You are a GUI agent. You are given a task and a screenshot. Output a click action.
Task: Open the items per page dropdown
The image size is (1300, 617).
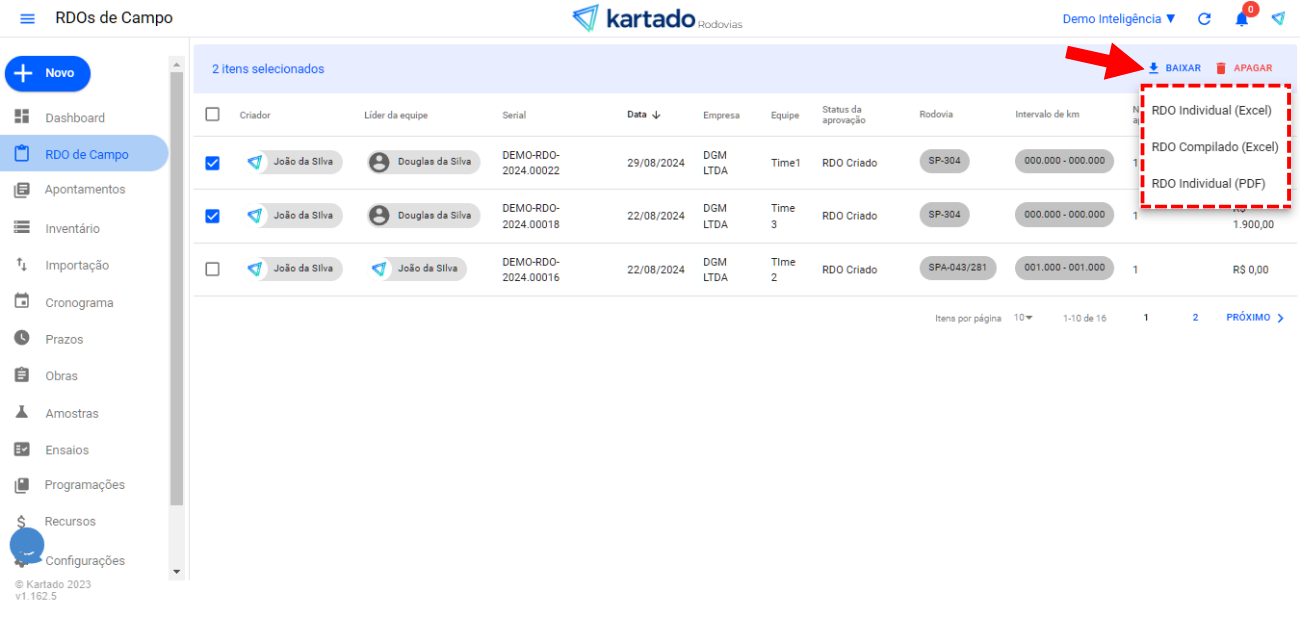pyautogui.click(x=1023, y=318)
